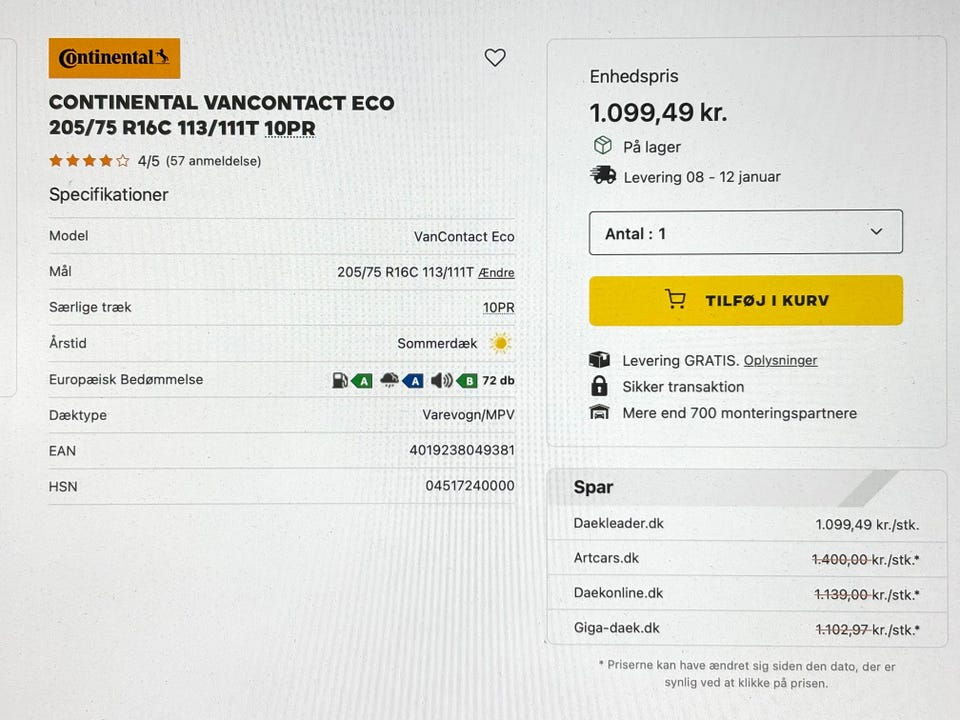Open the Oplysninger delivery info link
Screen dimensions: 960x720
click(780, 360)
